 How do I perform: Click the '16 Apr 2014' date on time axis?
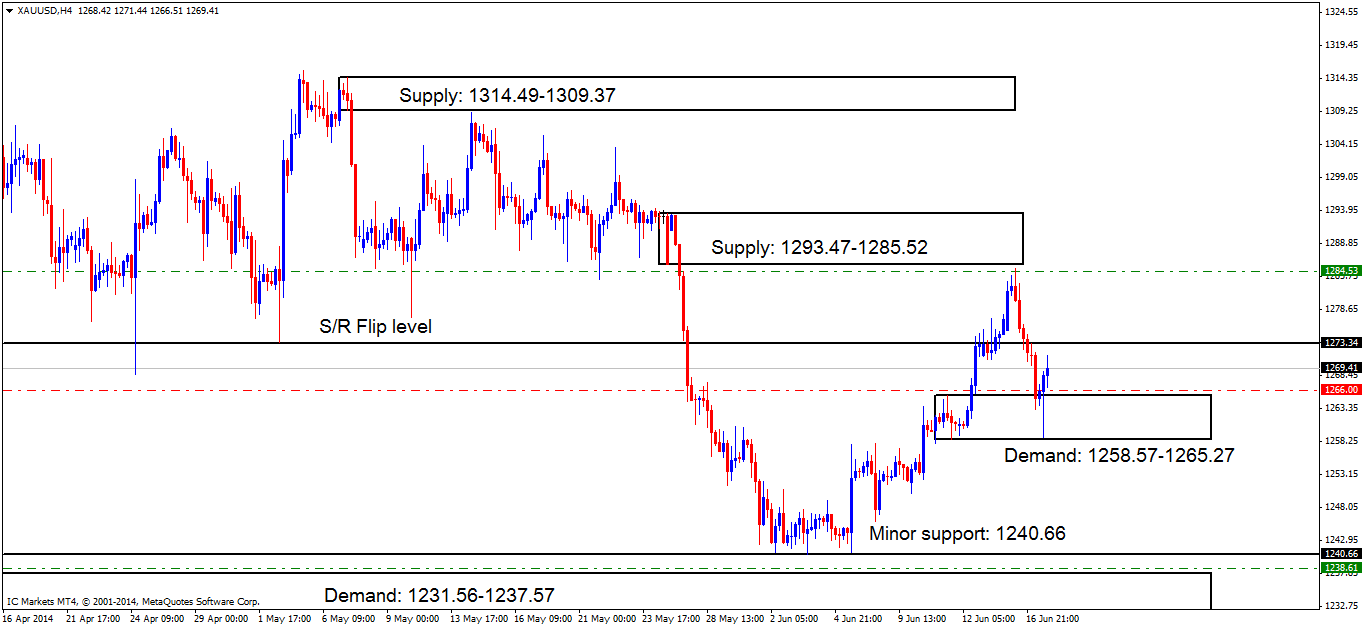(28, 619)
